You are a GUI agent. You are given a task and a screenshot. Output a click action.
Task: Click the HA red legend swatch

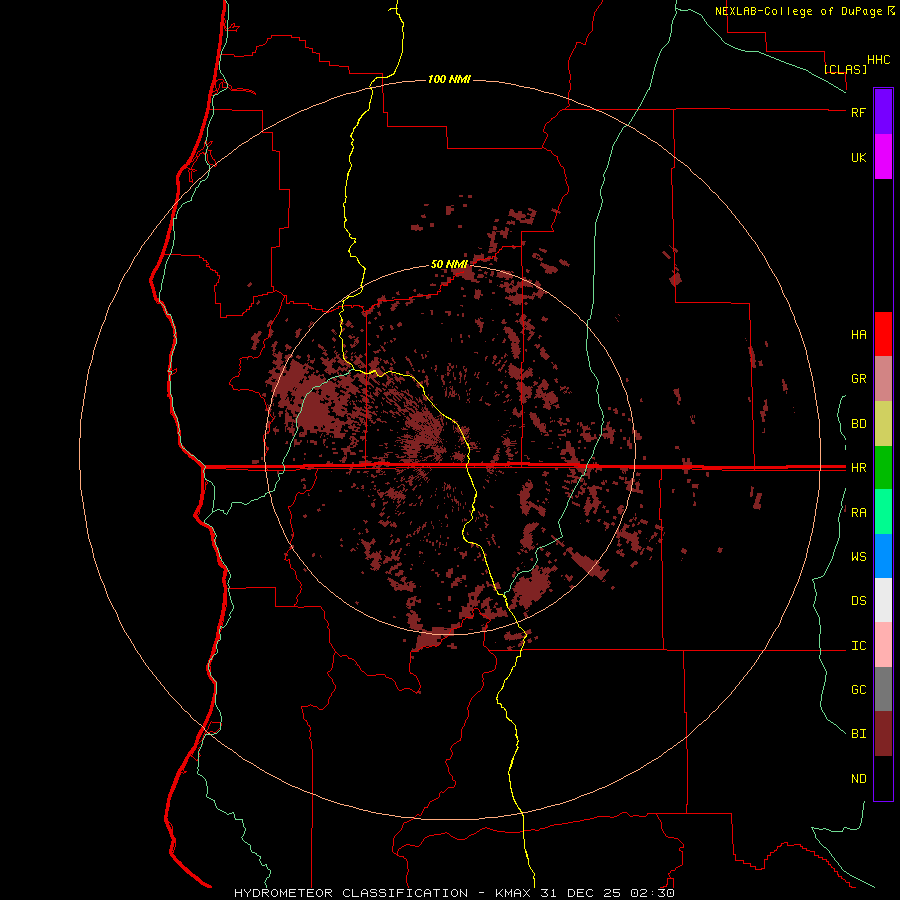point(883,334)
